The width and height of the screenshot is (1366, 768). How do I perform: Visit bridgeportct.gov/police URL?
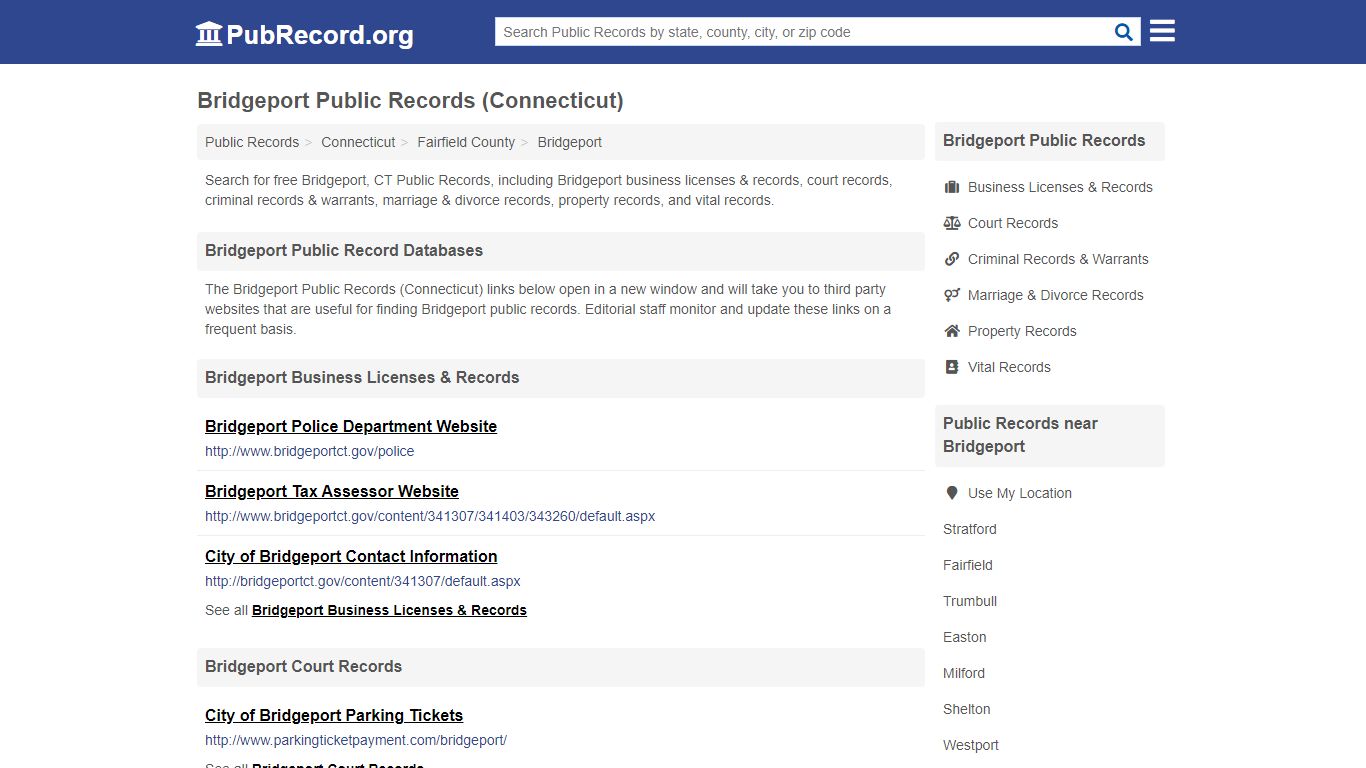[x=310, y=451]
